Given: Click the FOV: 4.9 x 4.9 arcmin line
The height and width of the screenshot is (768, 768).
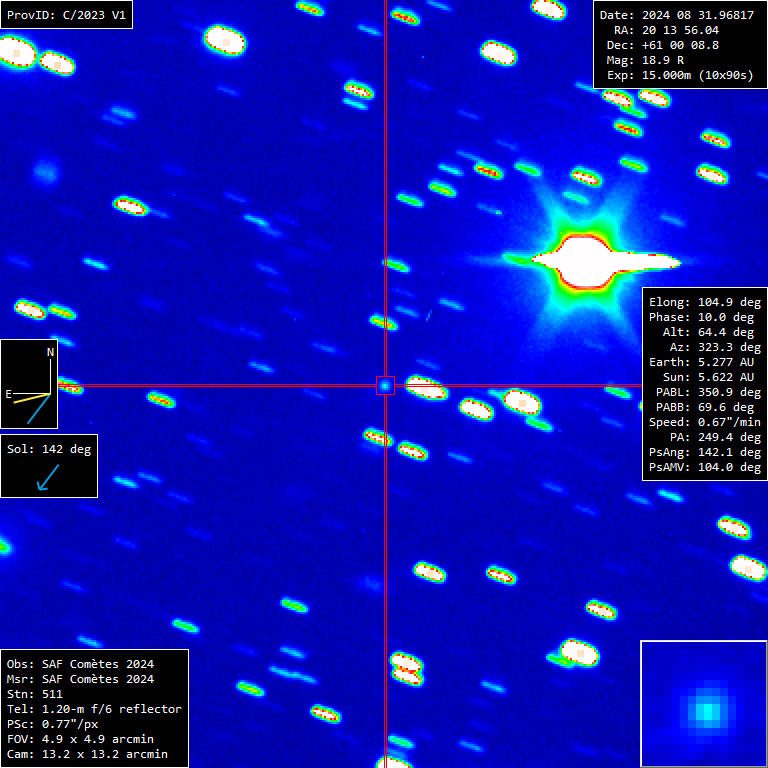Looking at the screenshot, I should 80,739.
